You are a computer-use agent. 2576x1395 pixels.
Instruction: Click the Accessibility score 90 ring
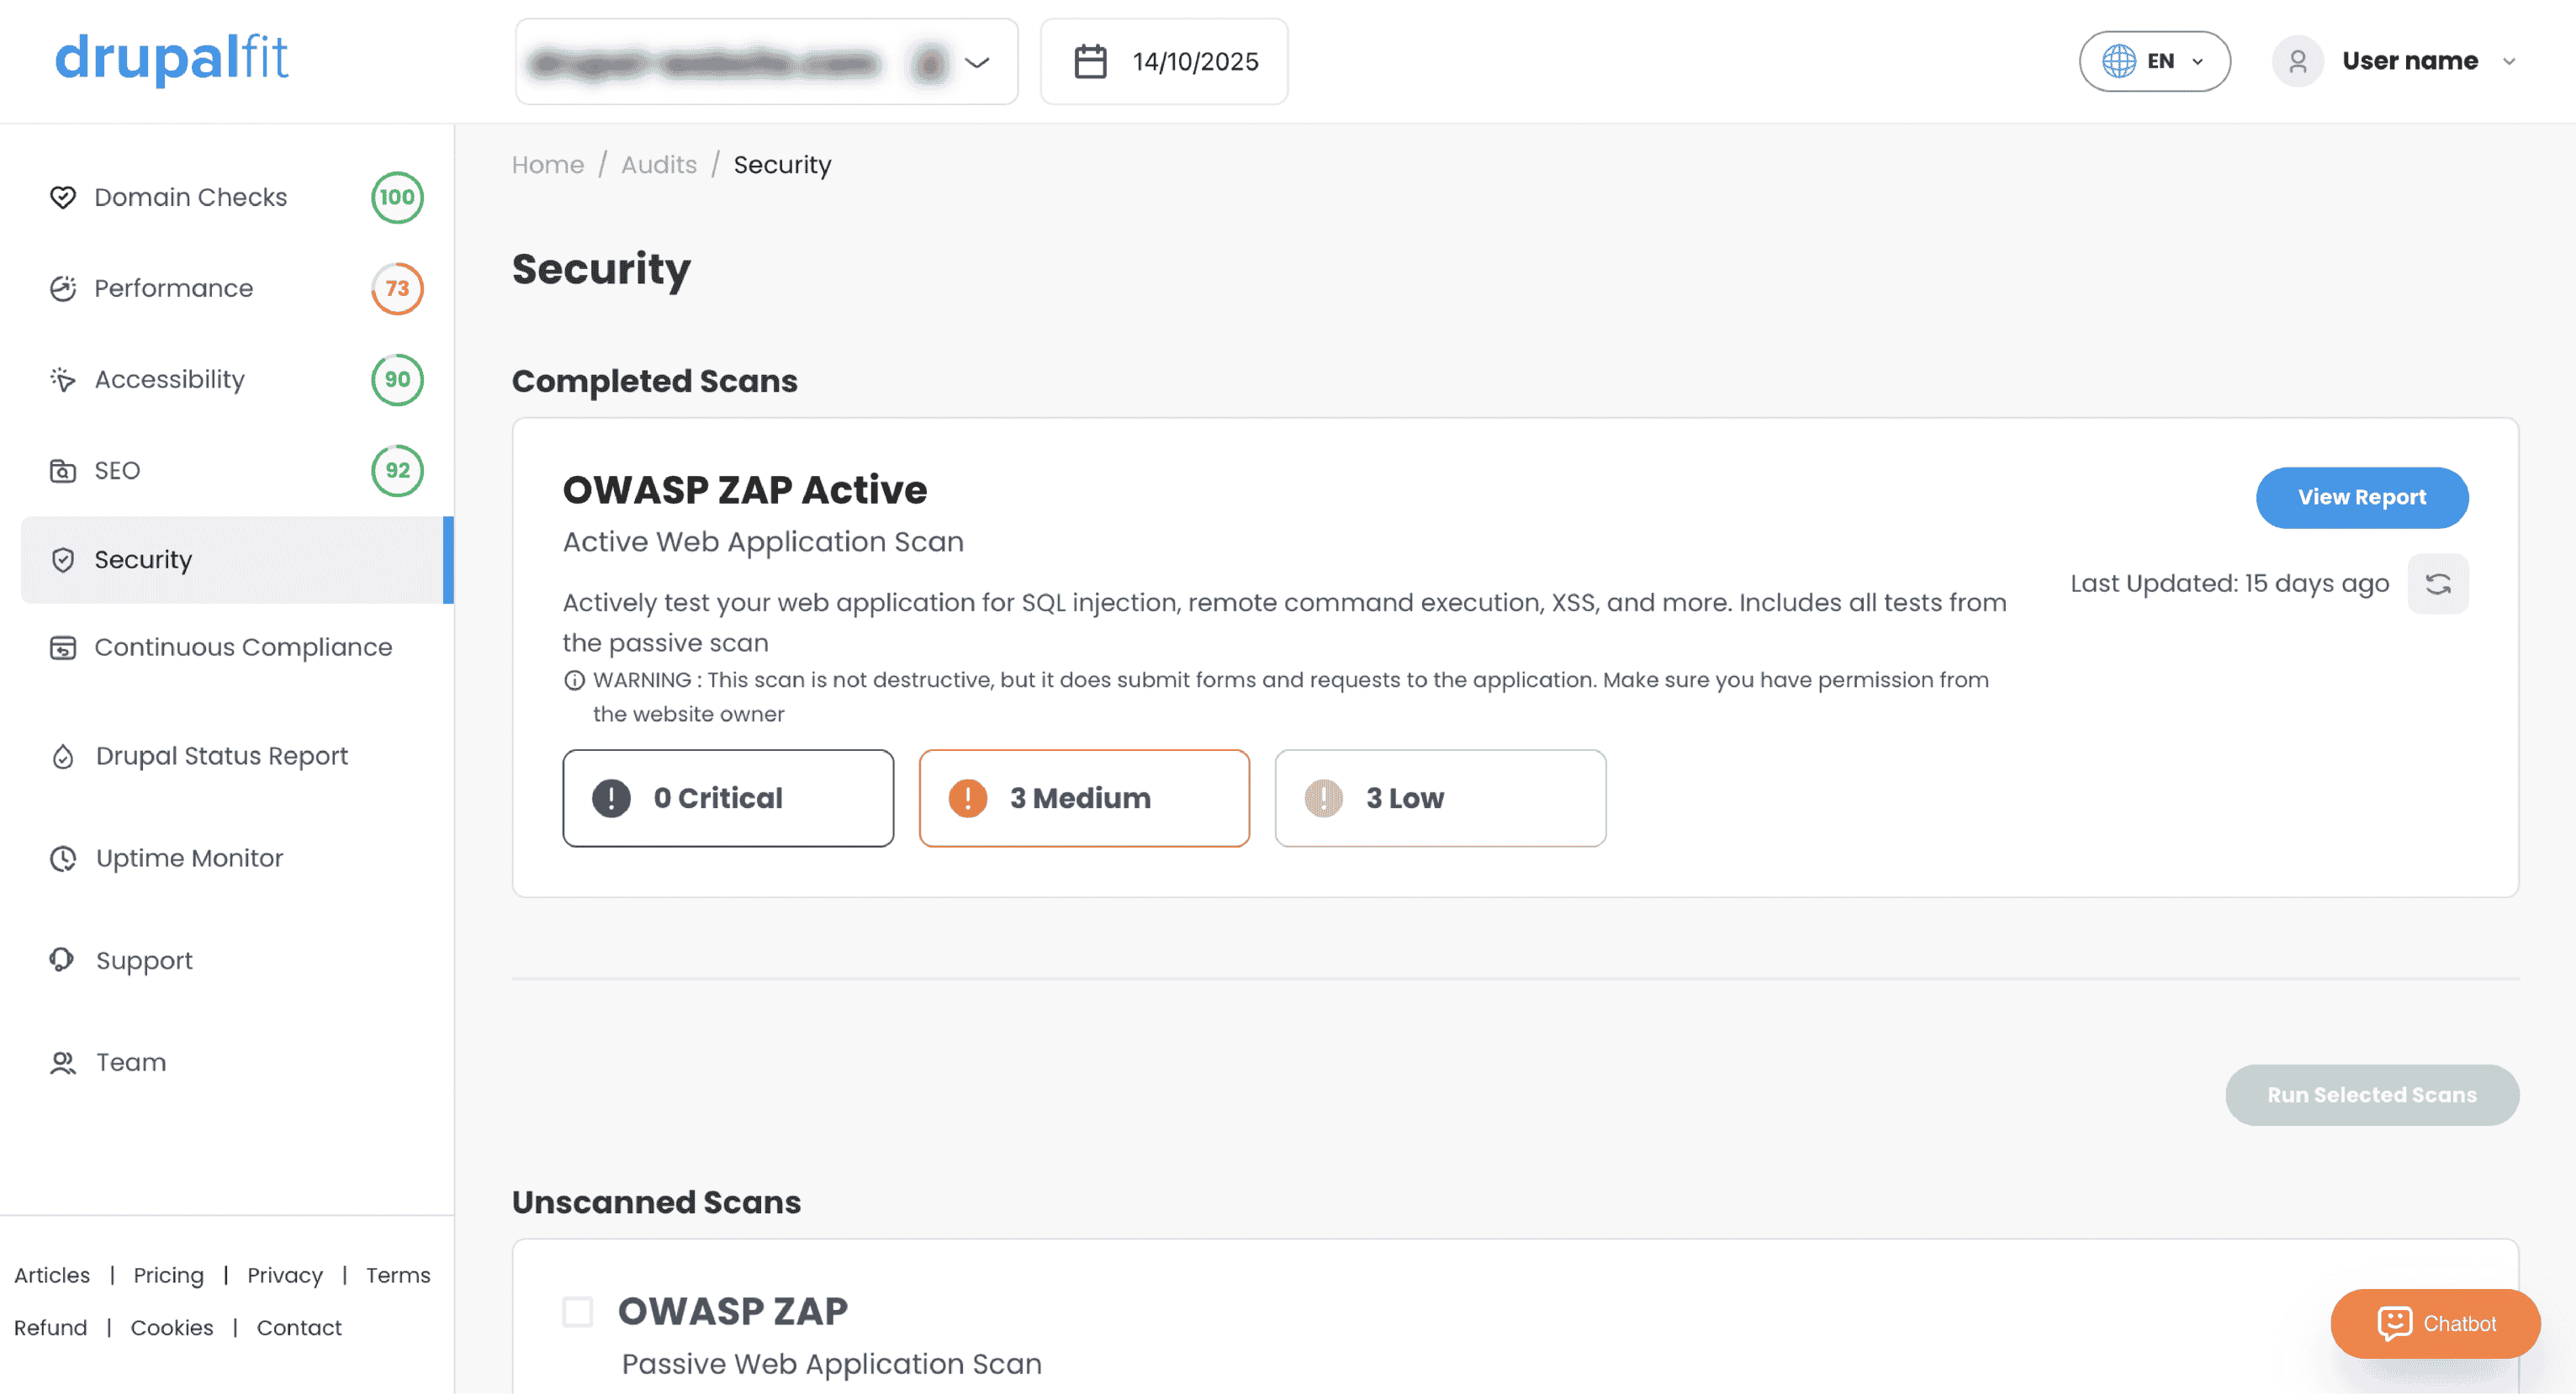397,380
